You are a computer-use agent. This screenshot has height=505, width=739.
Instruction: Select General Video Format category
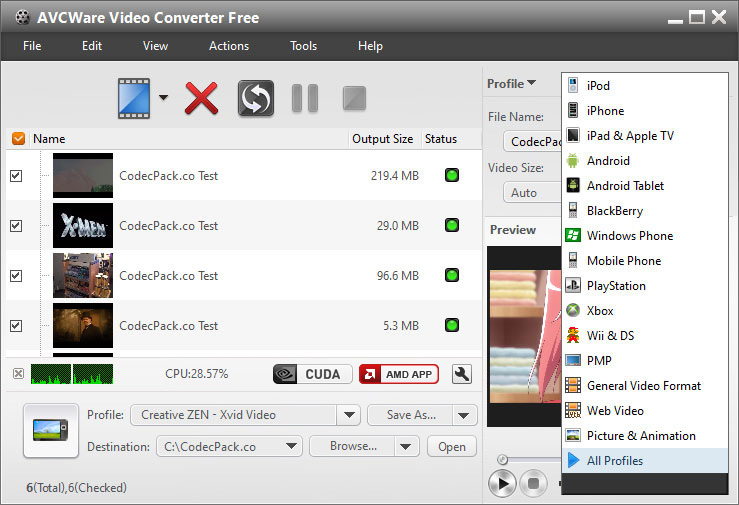645,385
